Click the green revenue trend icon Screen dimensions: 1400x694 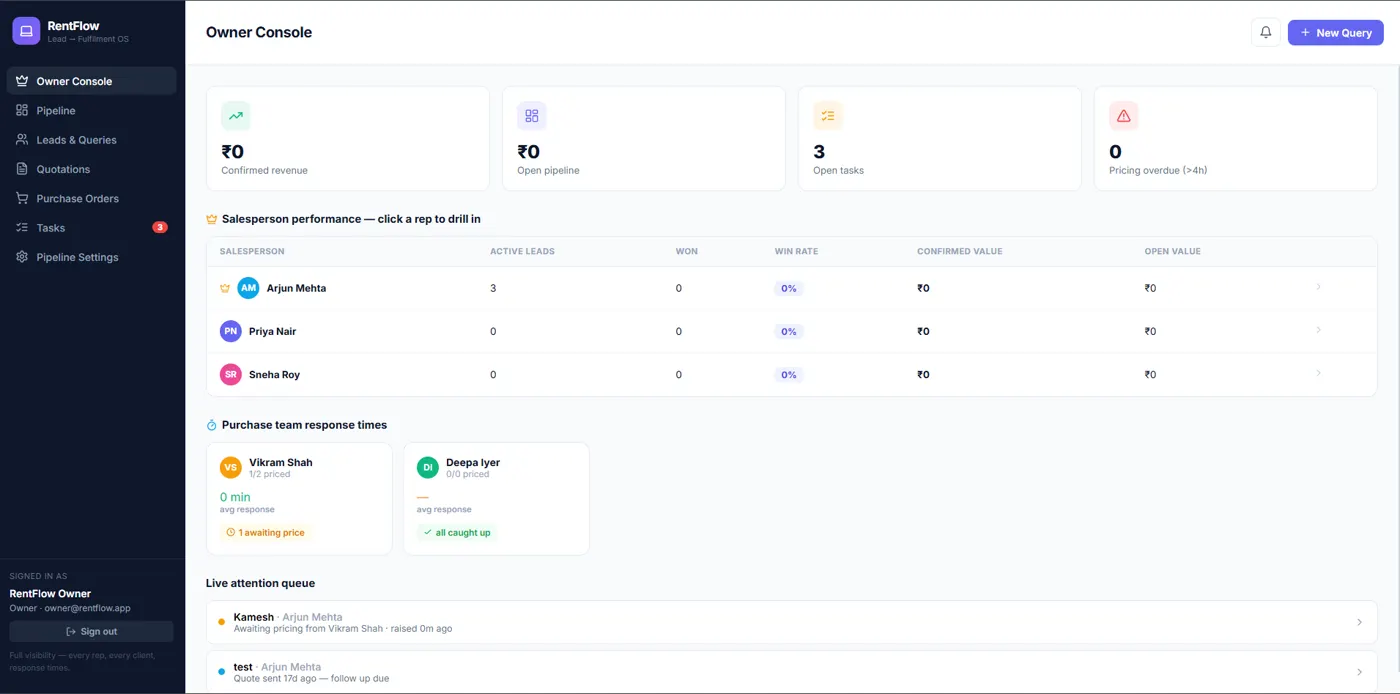(x=236, y=116)
